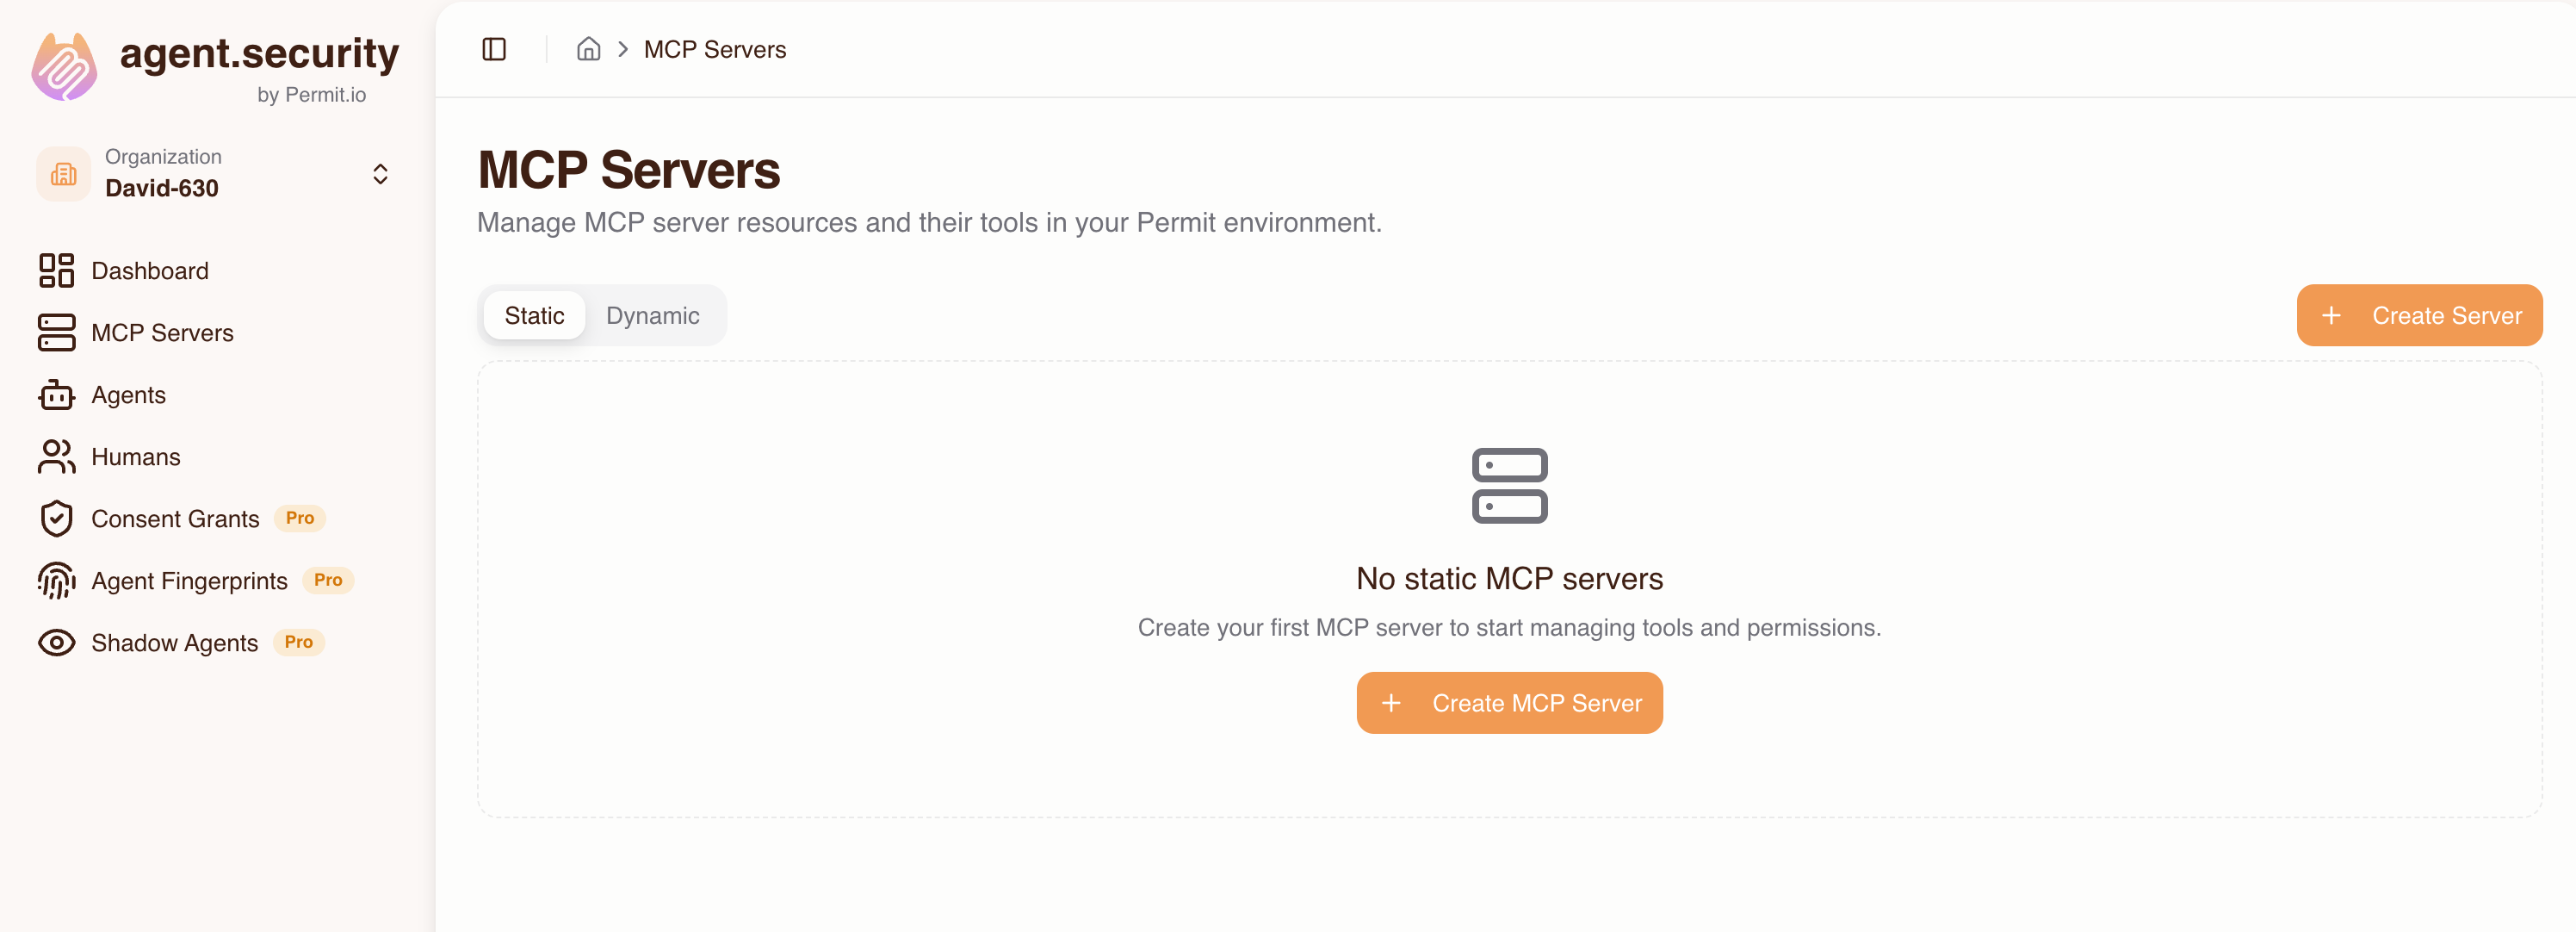Click the Shadow Agents eye icon

(56, 642)
